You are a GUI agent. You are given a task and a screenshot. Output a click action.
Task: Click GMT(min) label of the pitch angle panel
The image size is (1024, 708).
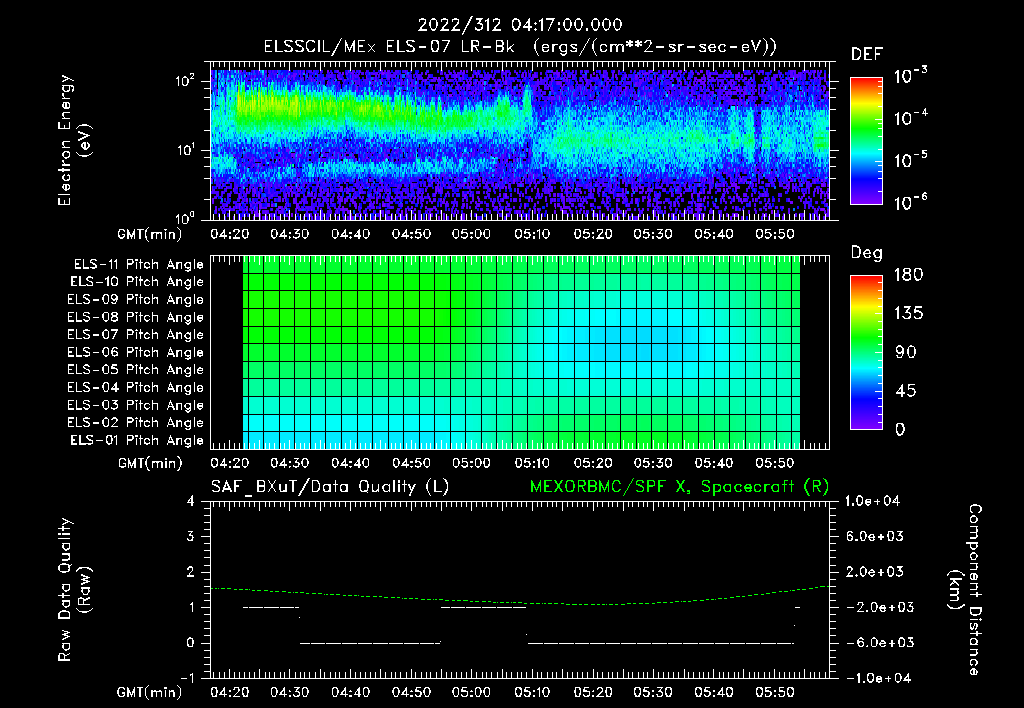coord(150,463)
